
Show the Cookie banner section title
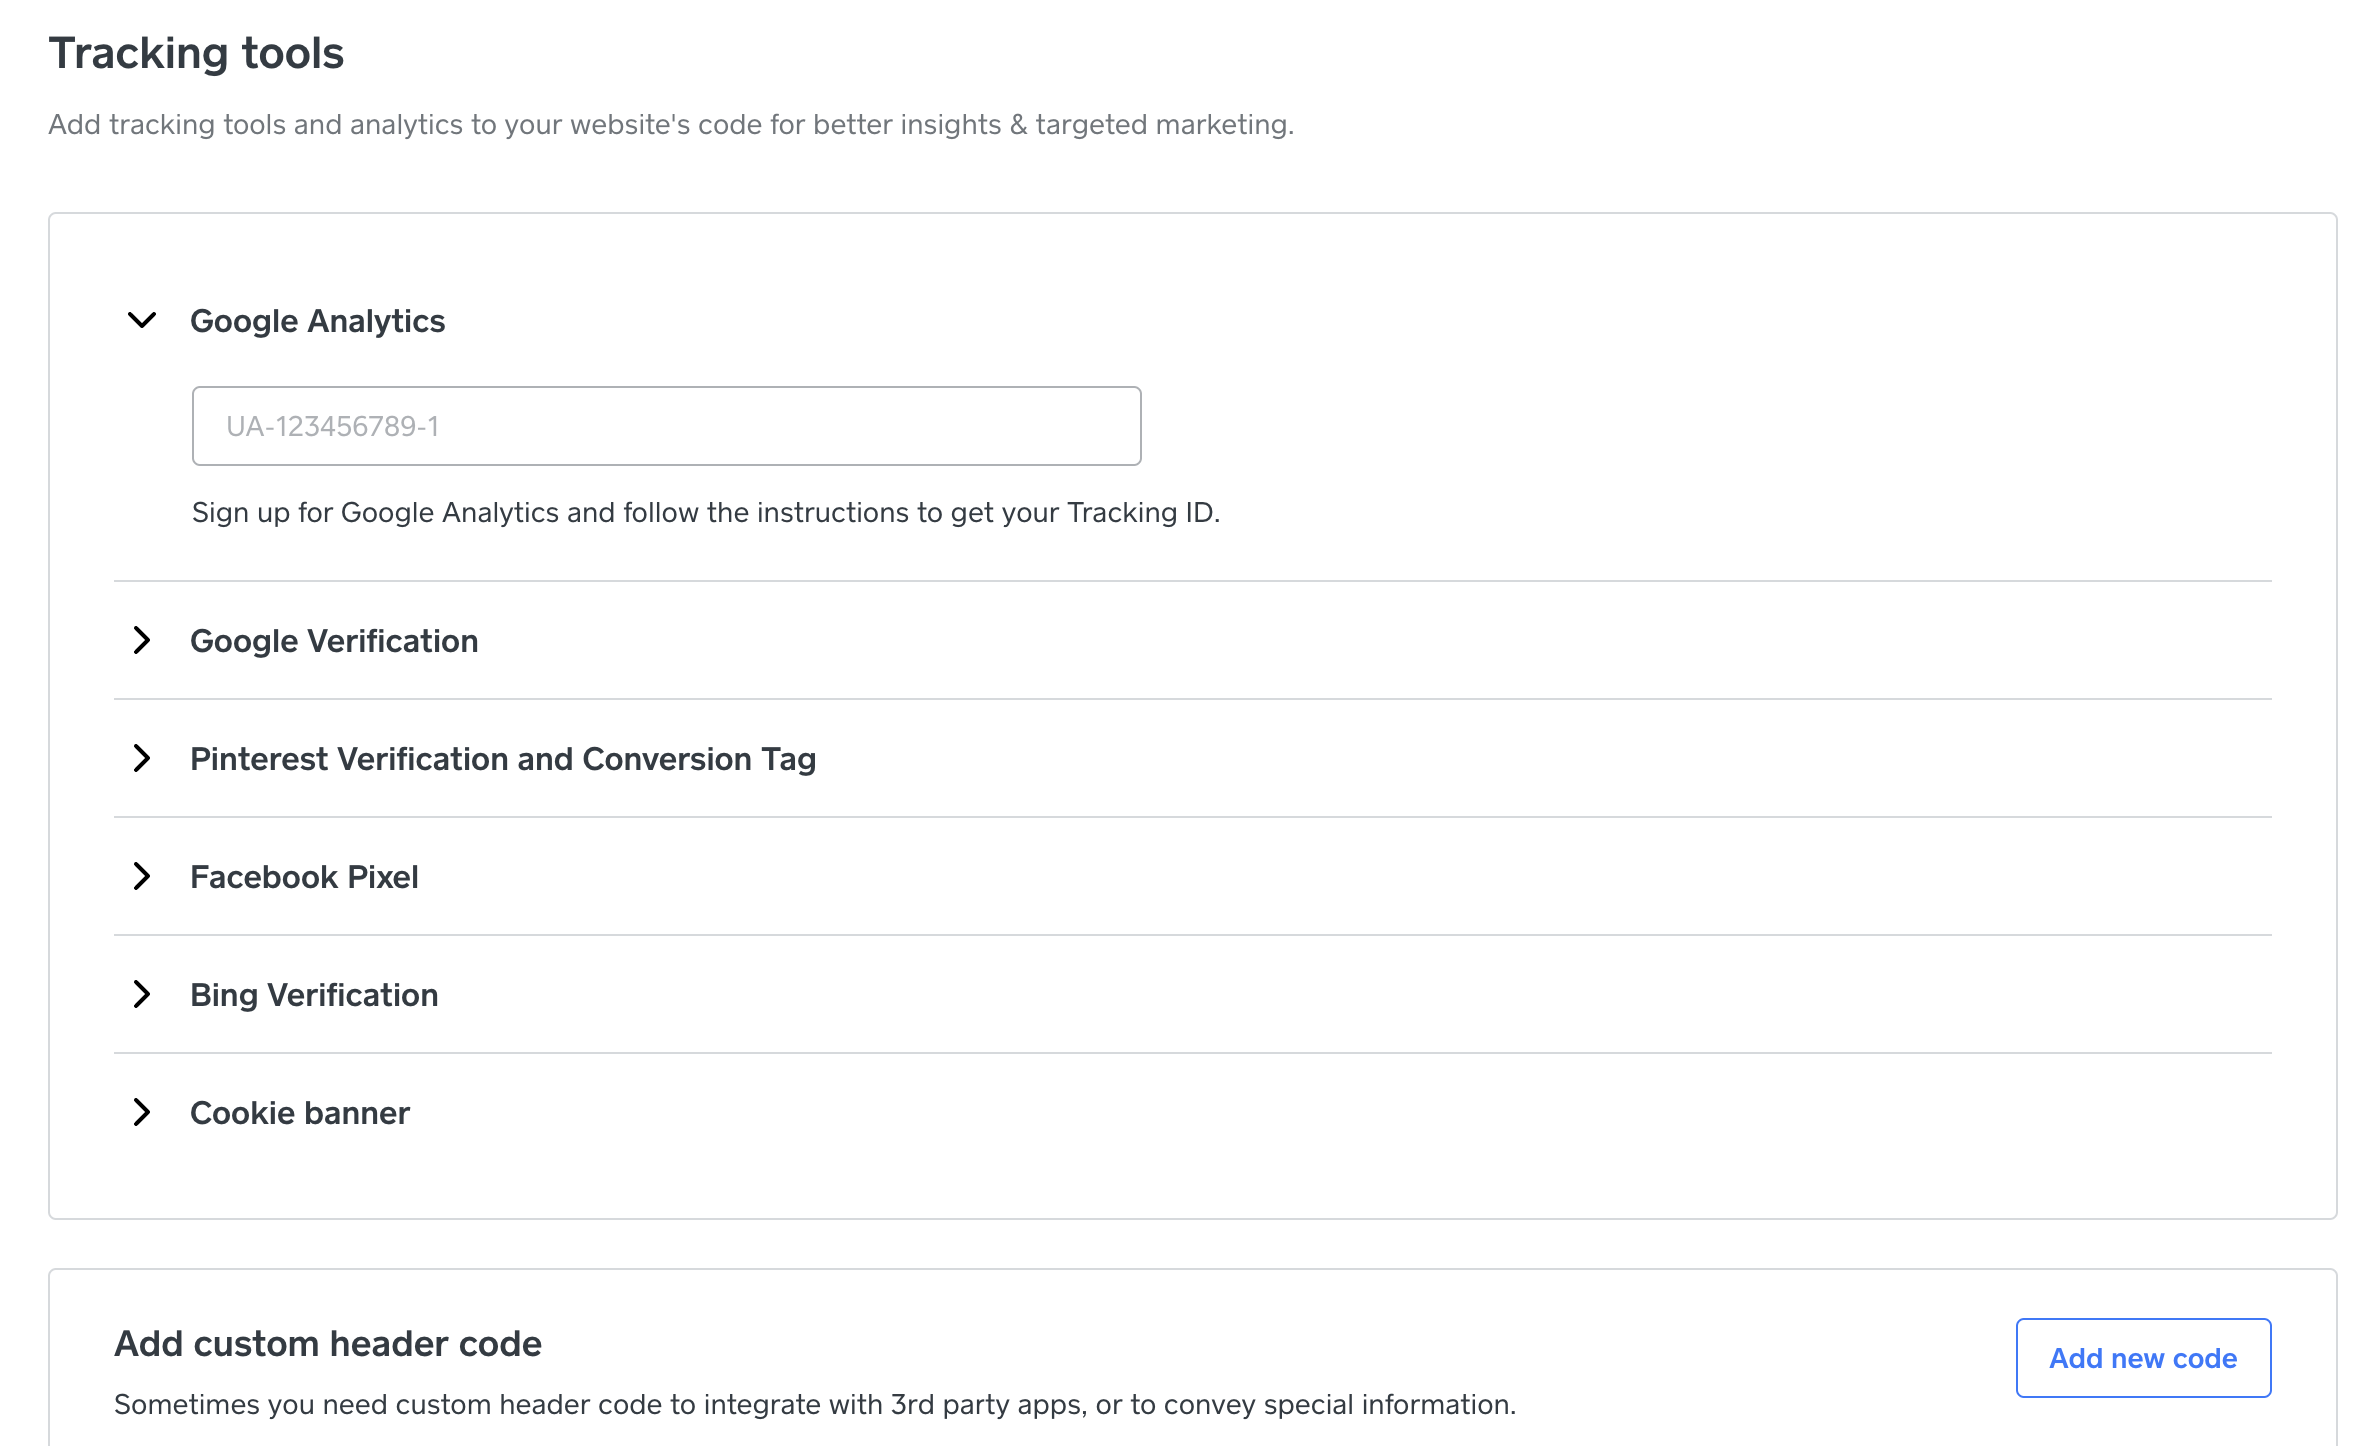300,1113
